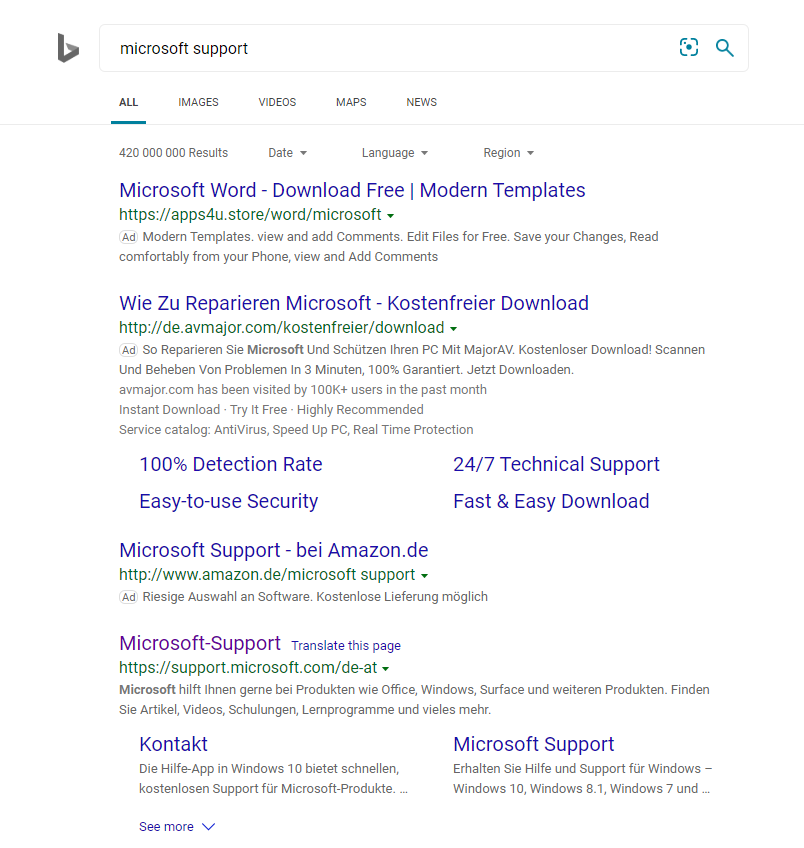Image resolution: width=804 pixels, height=848 pixels.
Task: Open the 24/7 Technical Support sitelink
Action: pyautogui.click(x=556, y=465)
